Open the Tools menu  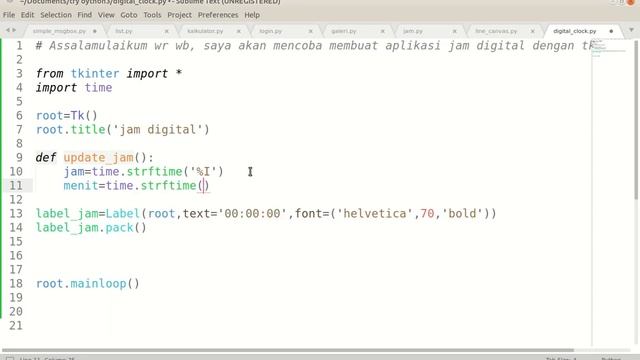point(152,15)
